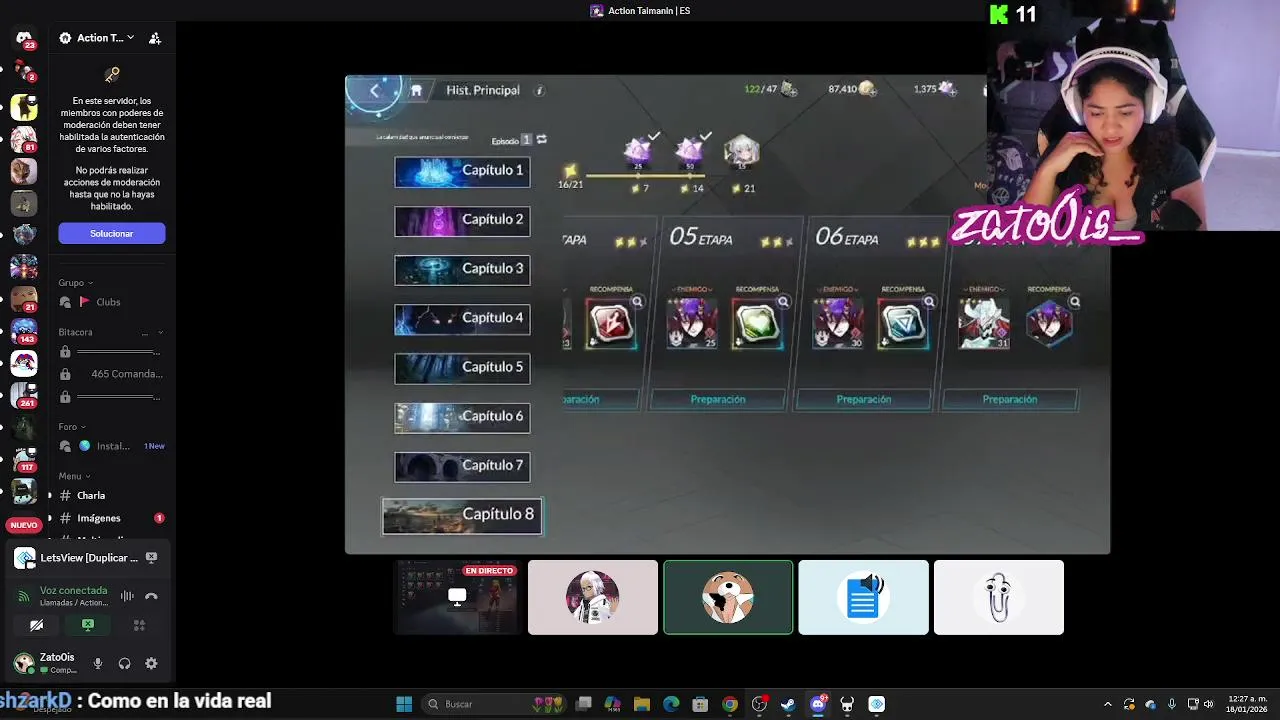Collapse the Grupo category

[76, 283]
